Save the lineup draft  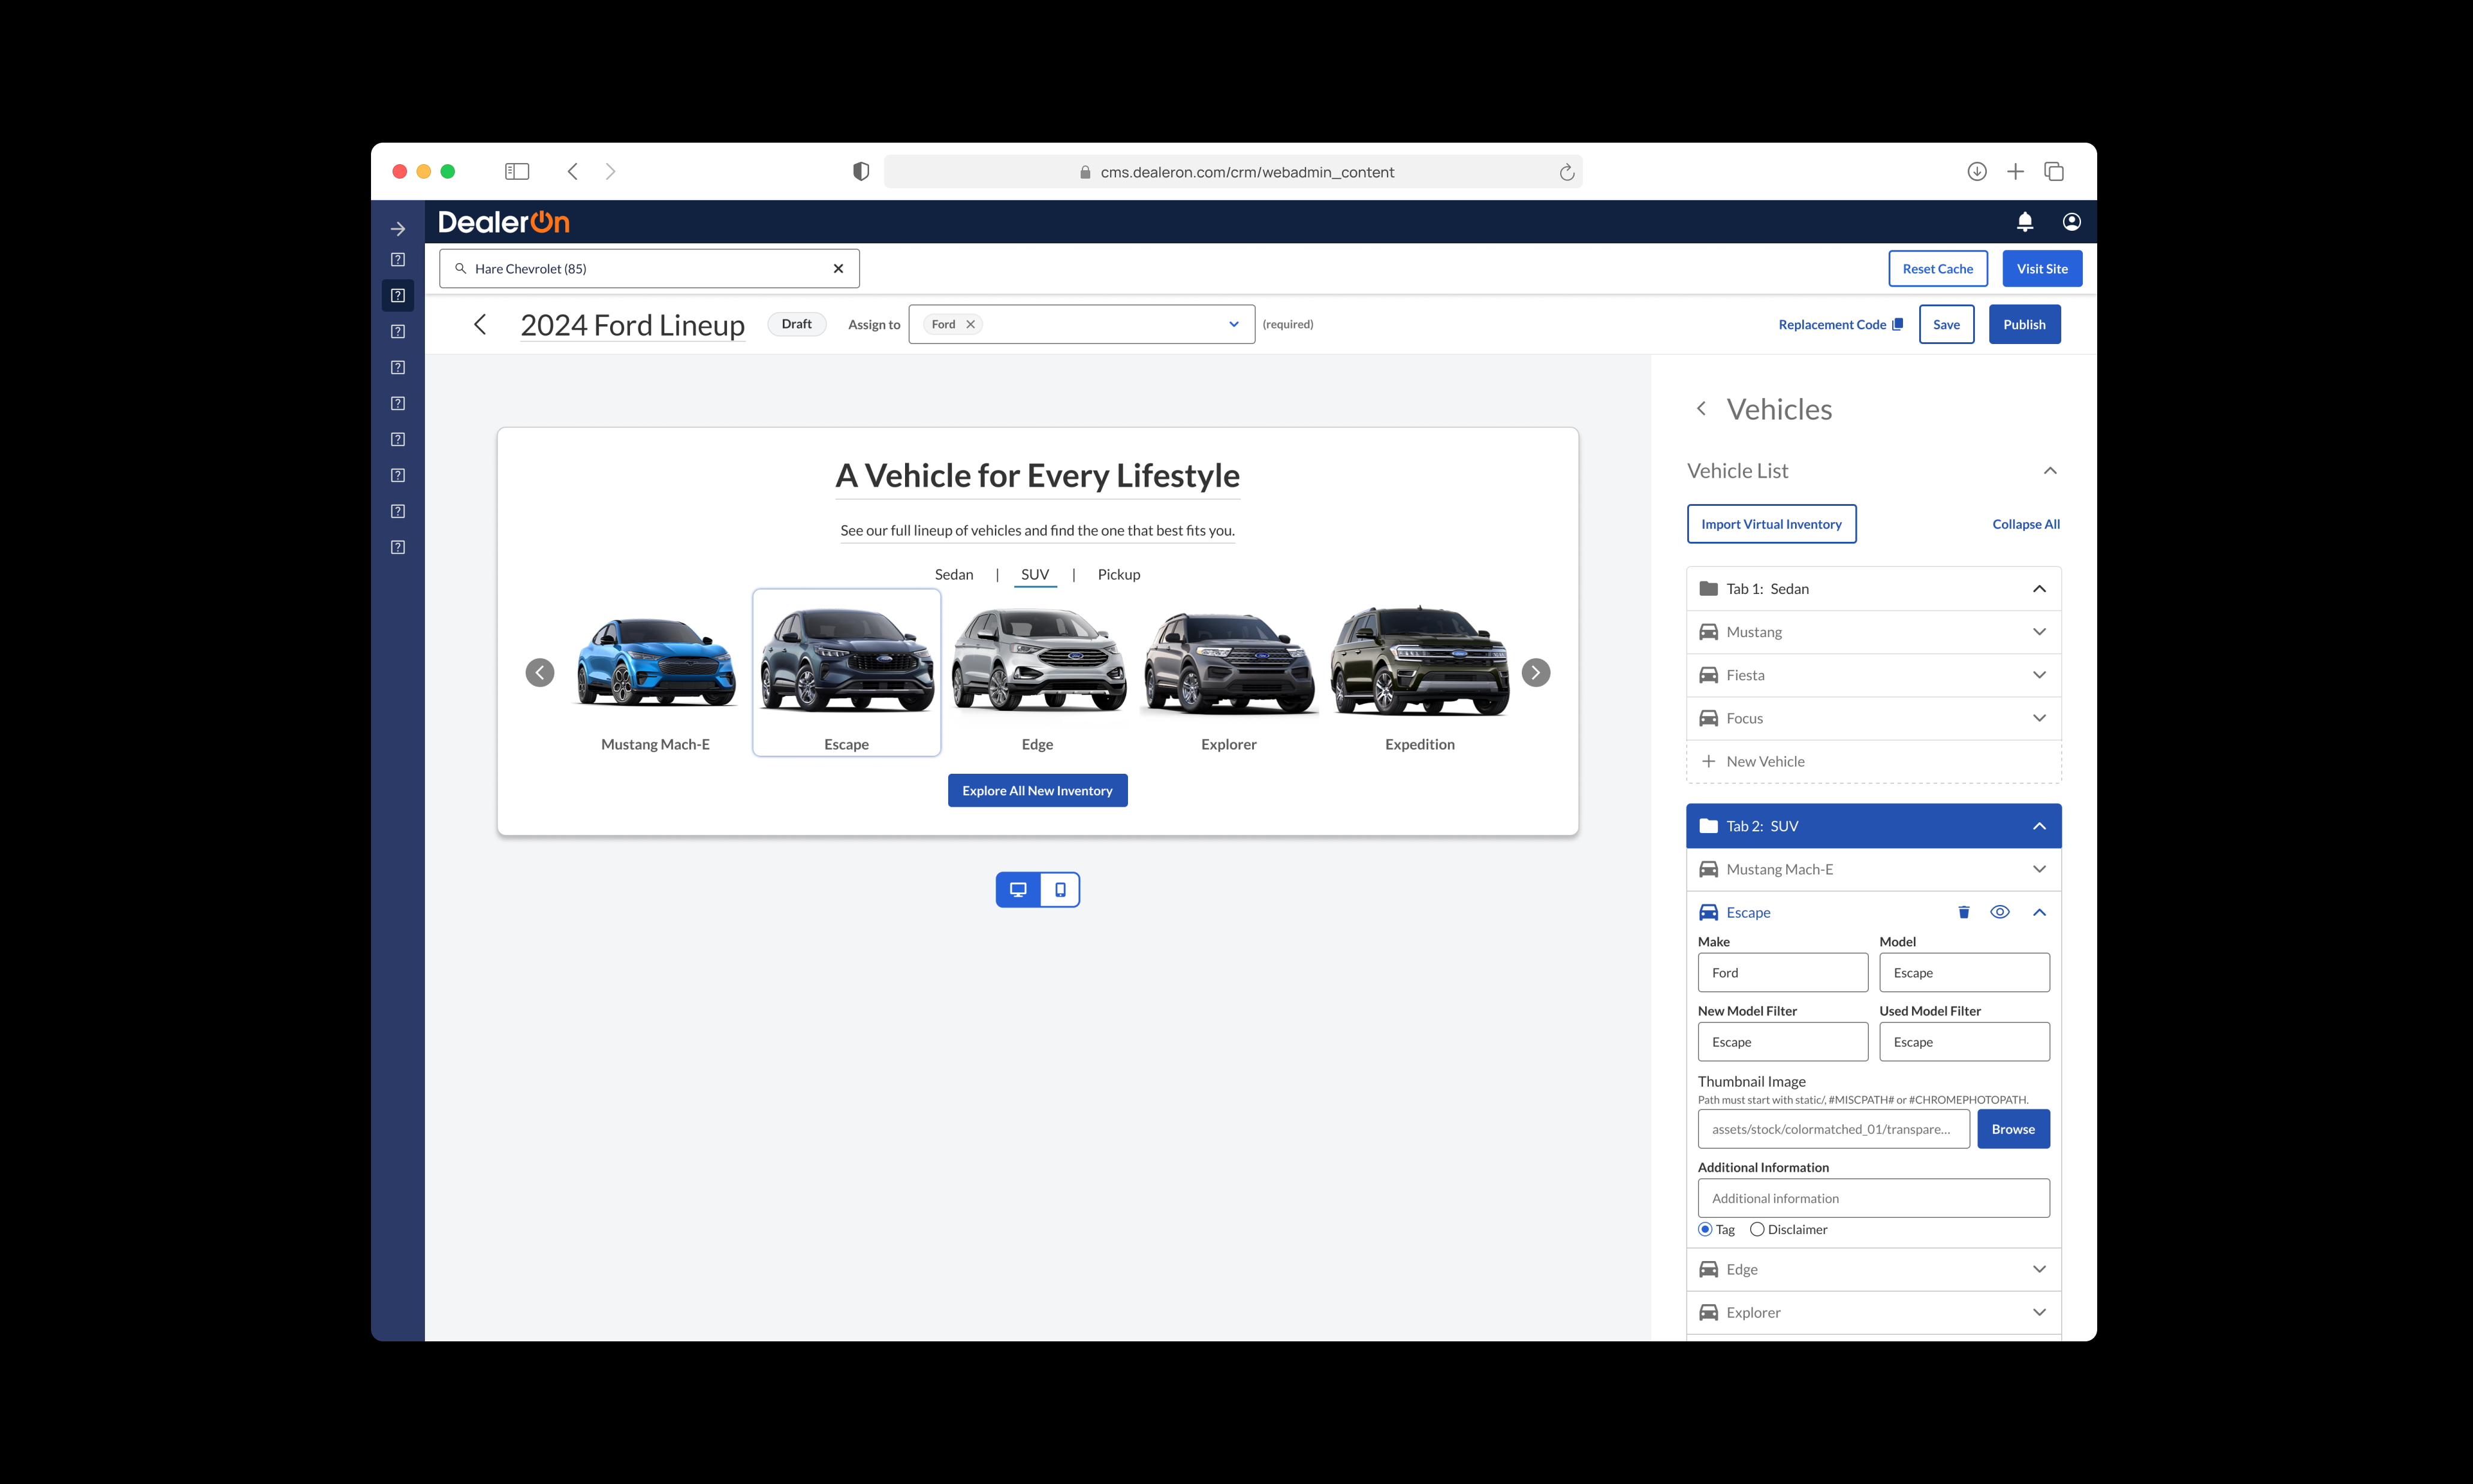coord(1946,324)
